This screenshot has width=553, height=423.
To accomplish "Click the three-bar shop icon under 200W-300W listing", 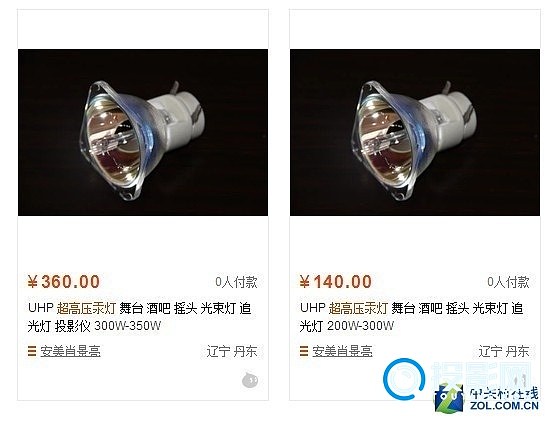I will 304,351.
